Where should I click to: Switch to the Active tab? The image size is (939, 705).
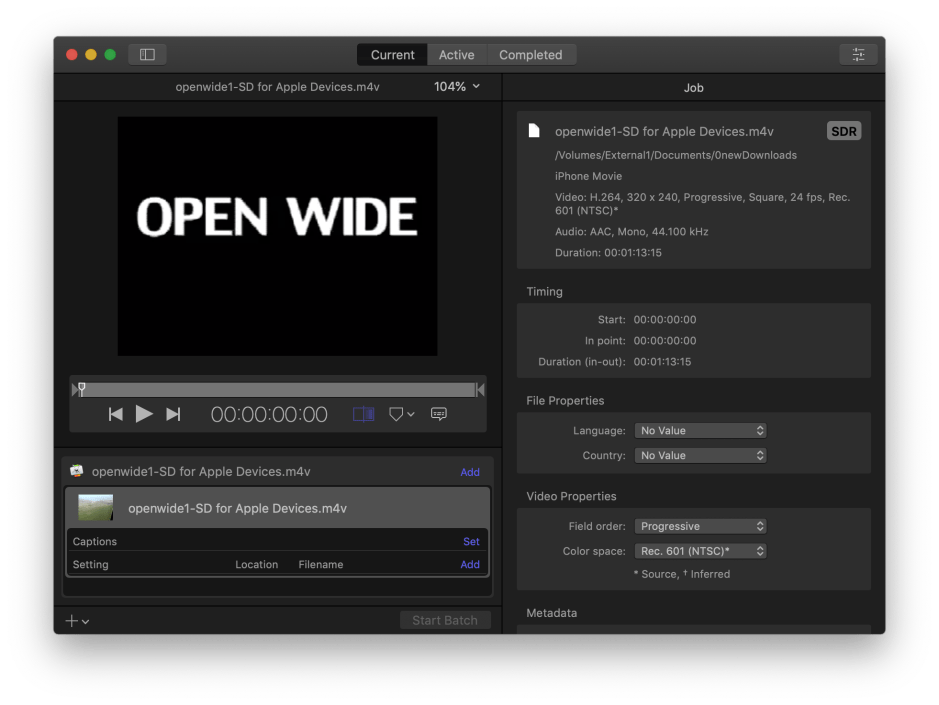[457, 54]
